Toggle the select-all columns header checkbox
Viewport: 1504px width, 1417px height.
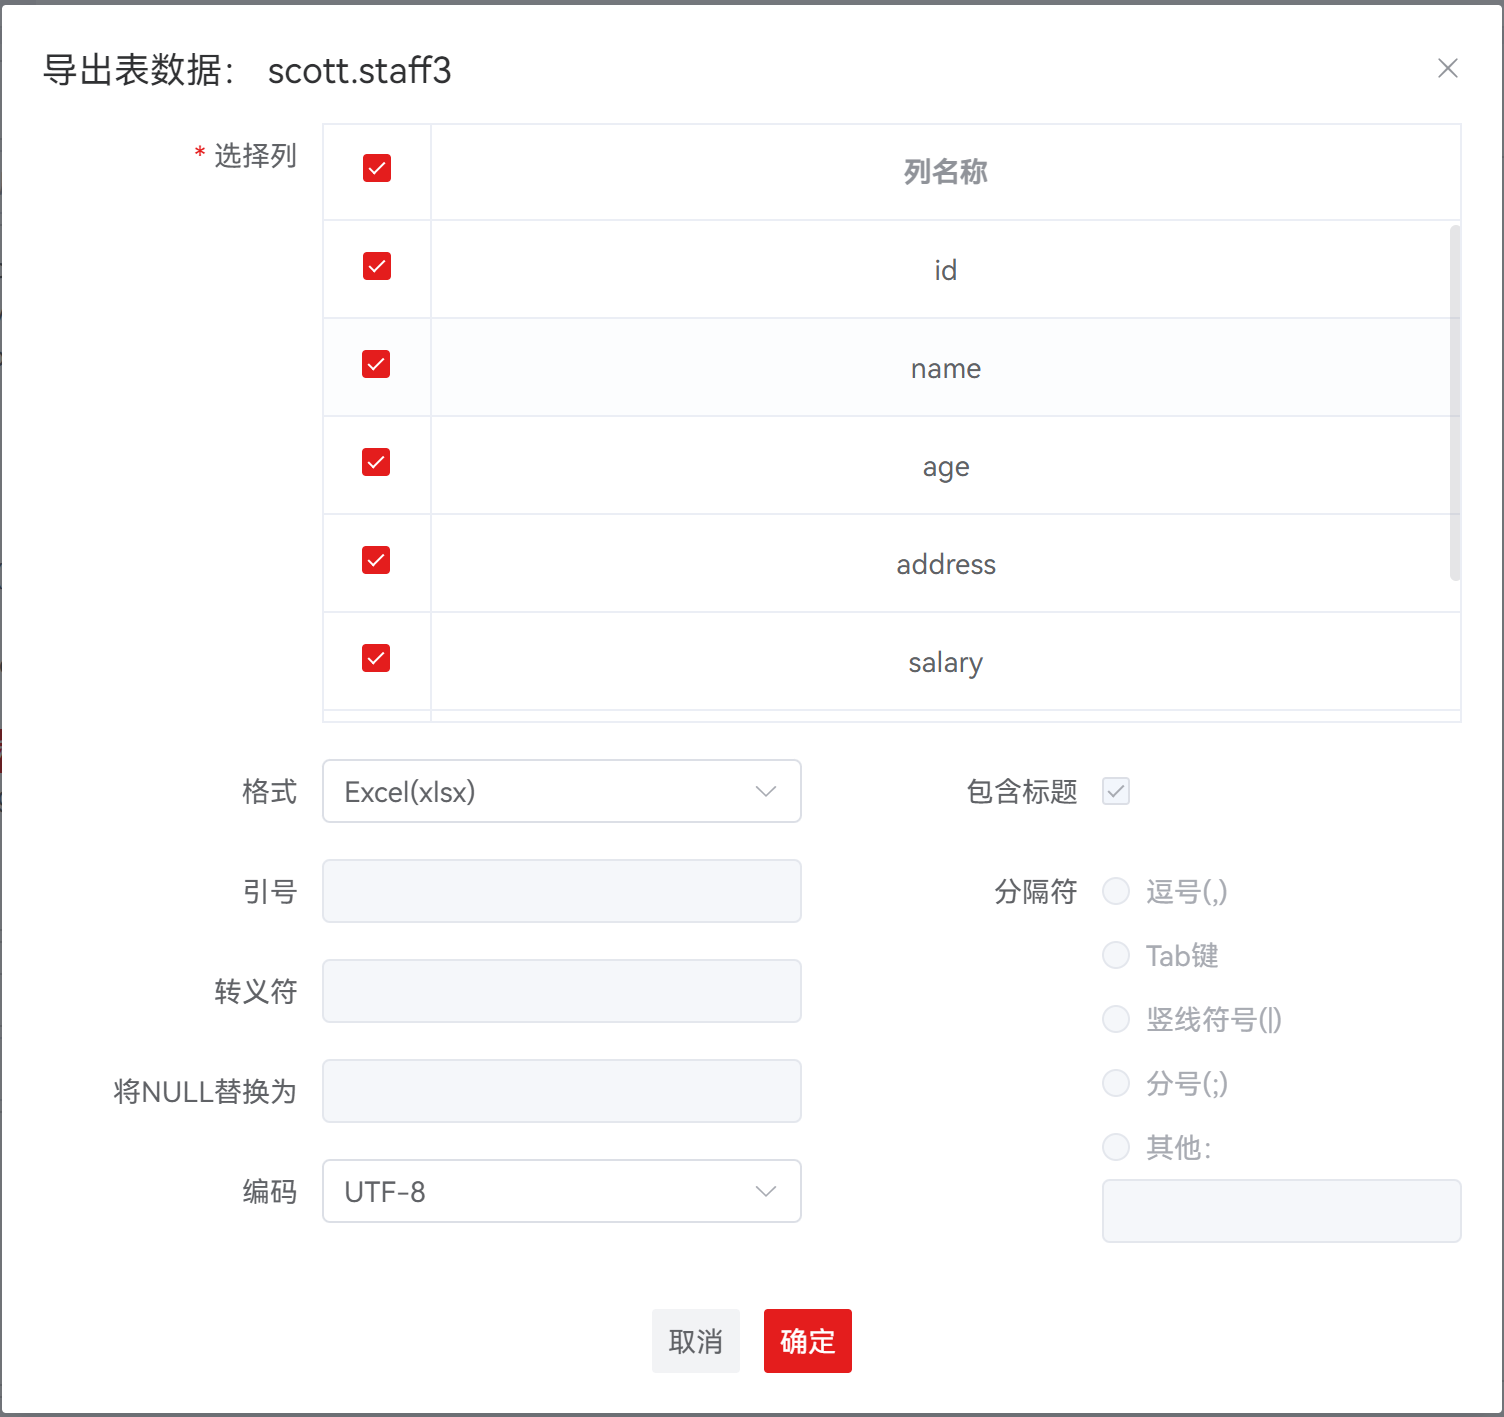pos(377,168)
